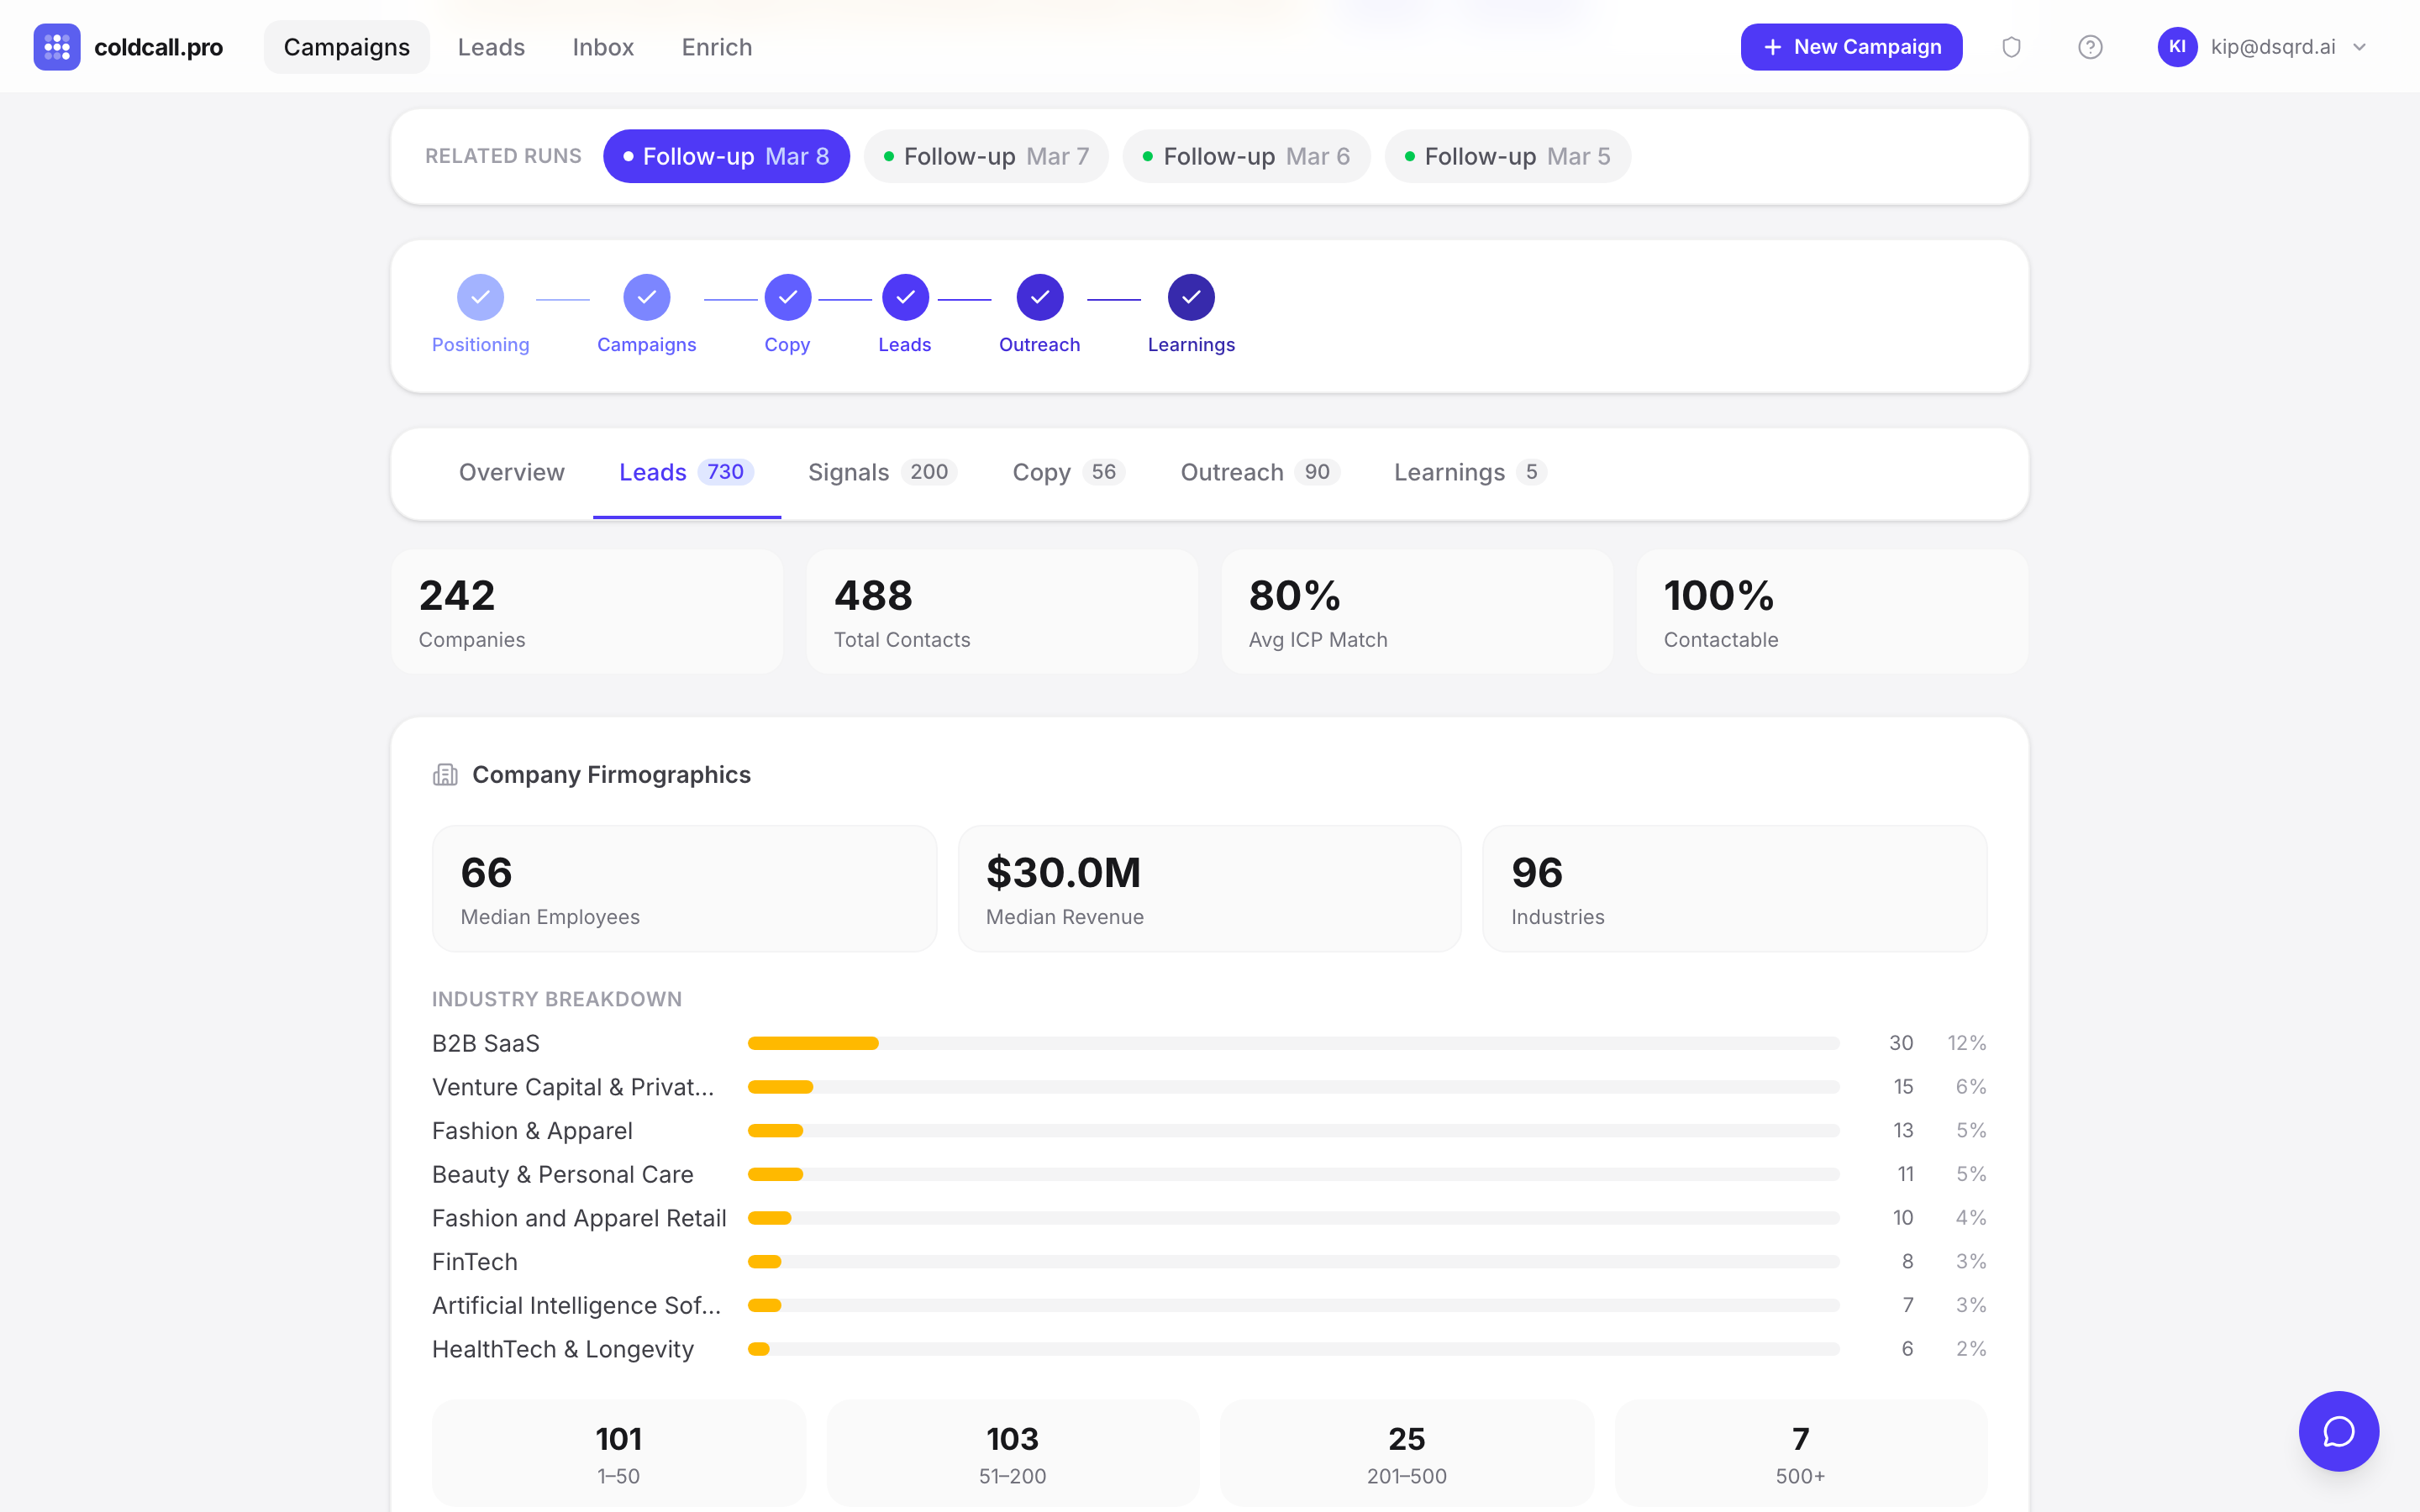
Task: Select the Follow-up Mar 7 run
Action: [986, 156]
